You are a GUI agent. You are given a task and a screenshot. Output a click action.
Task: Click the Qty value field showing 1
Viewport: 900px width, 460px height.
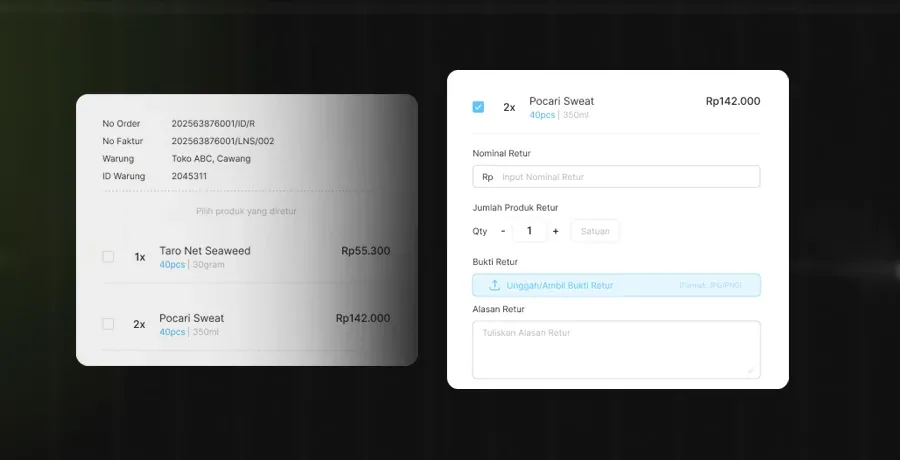tap(529, 231)
